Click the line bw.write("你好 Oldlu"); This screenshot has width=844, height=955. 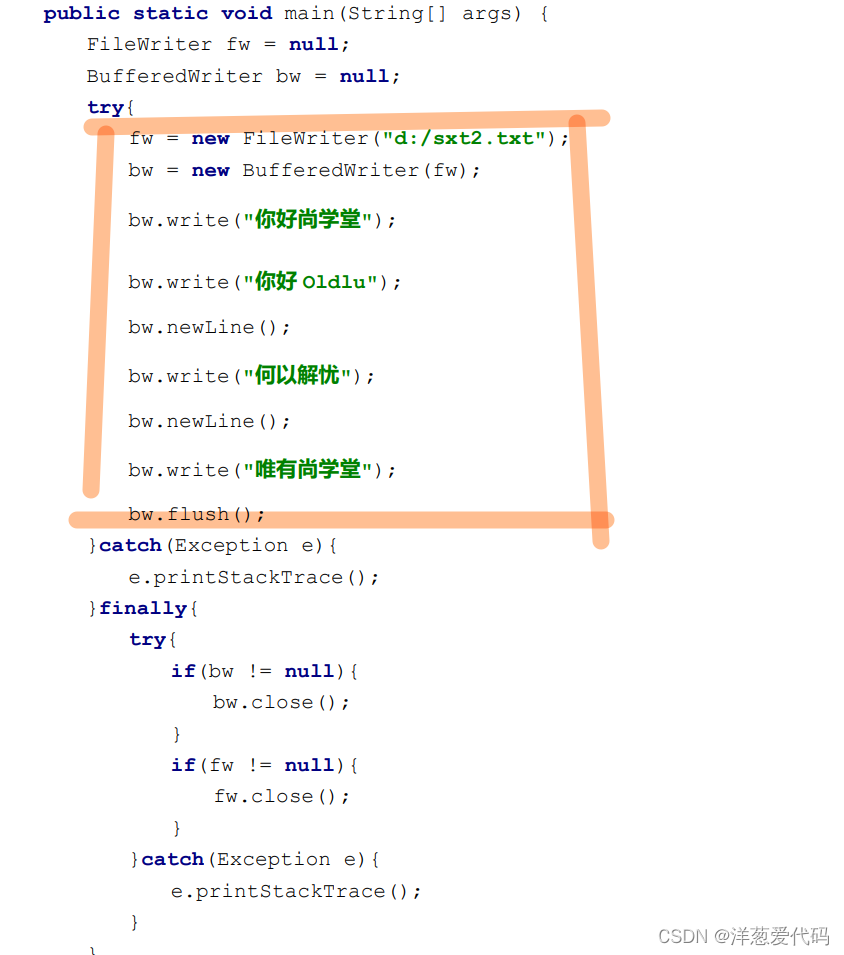click(264, 281)
